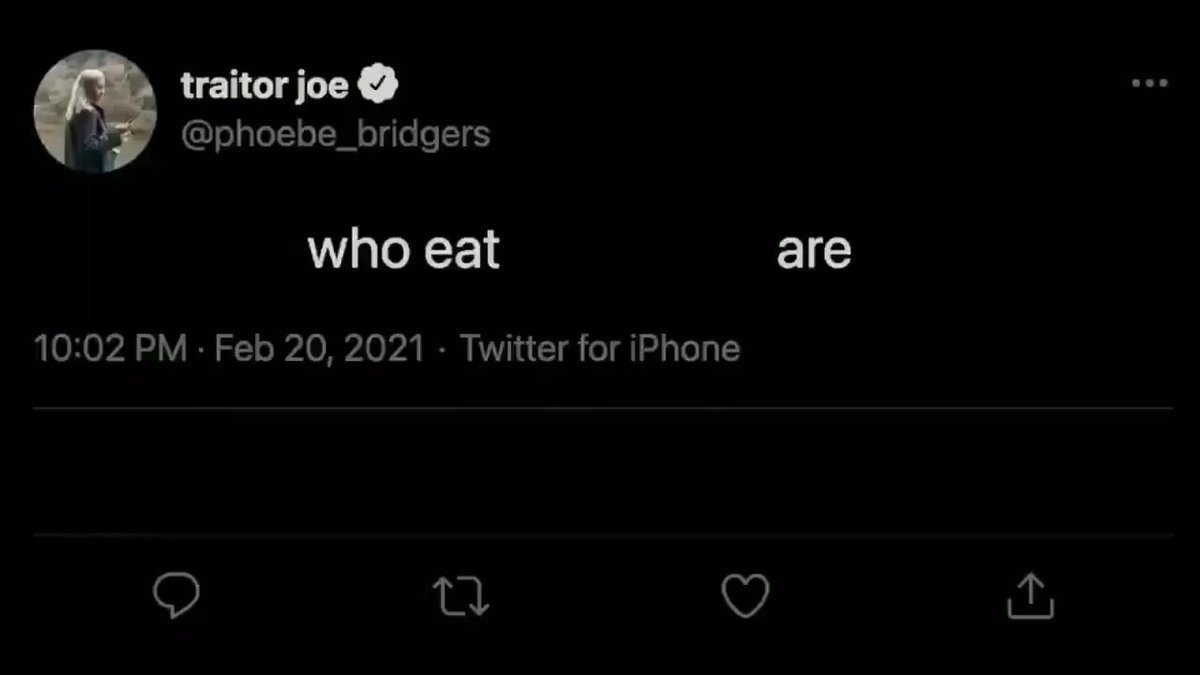This screenshot has width=1200, height=675.
Task: Click the 10:02 PM timestamp
Action: [110, 349]
